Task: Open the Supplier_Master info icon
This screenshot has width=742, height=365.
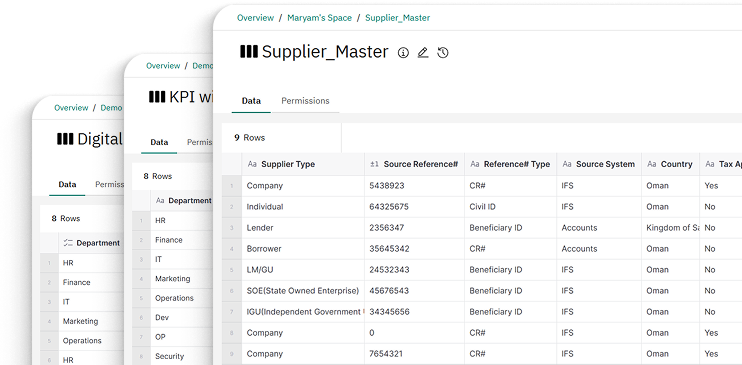Action: [403, 53]
